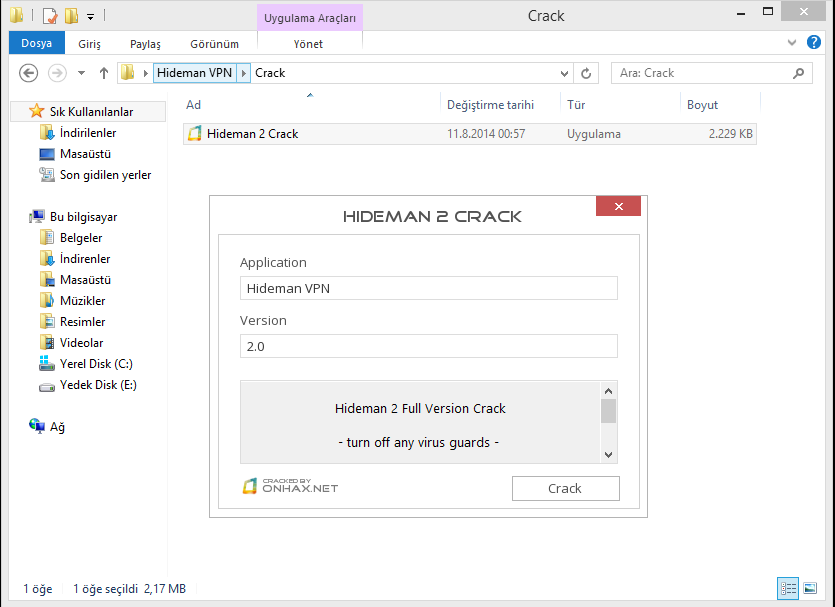Click the Resimler folder icon
The width and height of the screenshot is (835, 607).
coord(47,322)
